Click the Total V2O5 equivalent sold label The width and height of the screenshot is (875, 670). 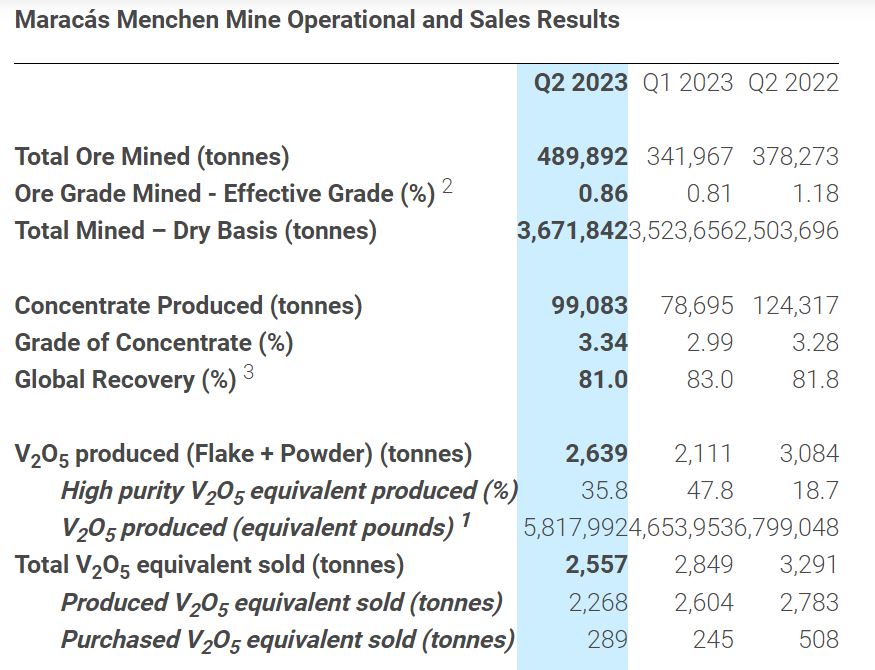click(x=209, y=565)
